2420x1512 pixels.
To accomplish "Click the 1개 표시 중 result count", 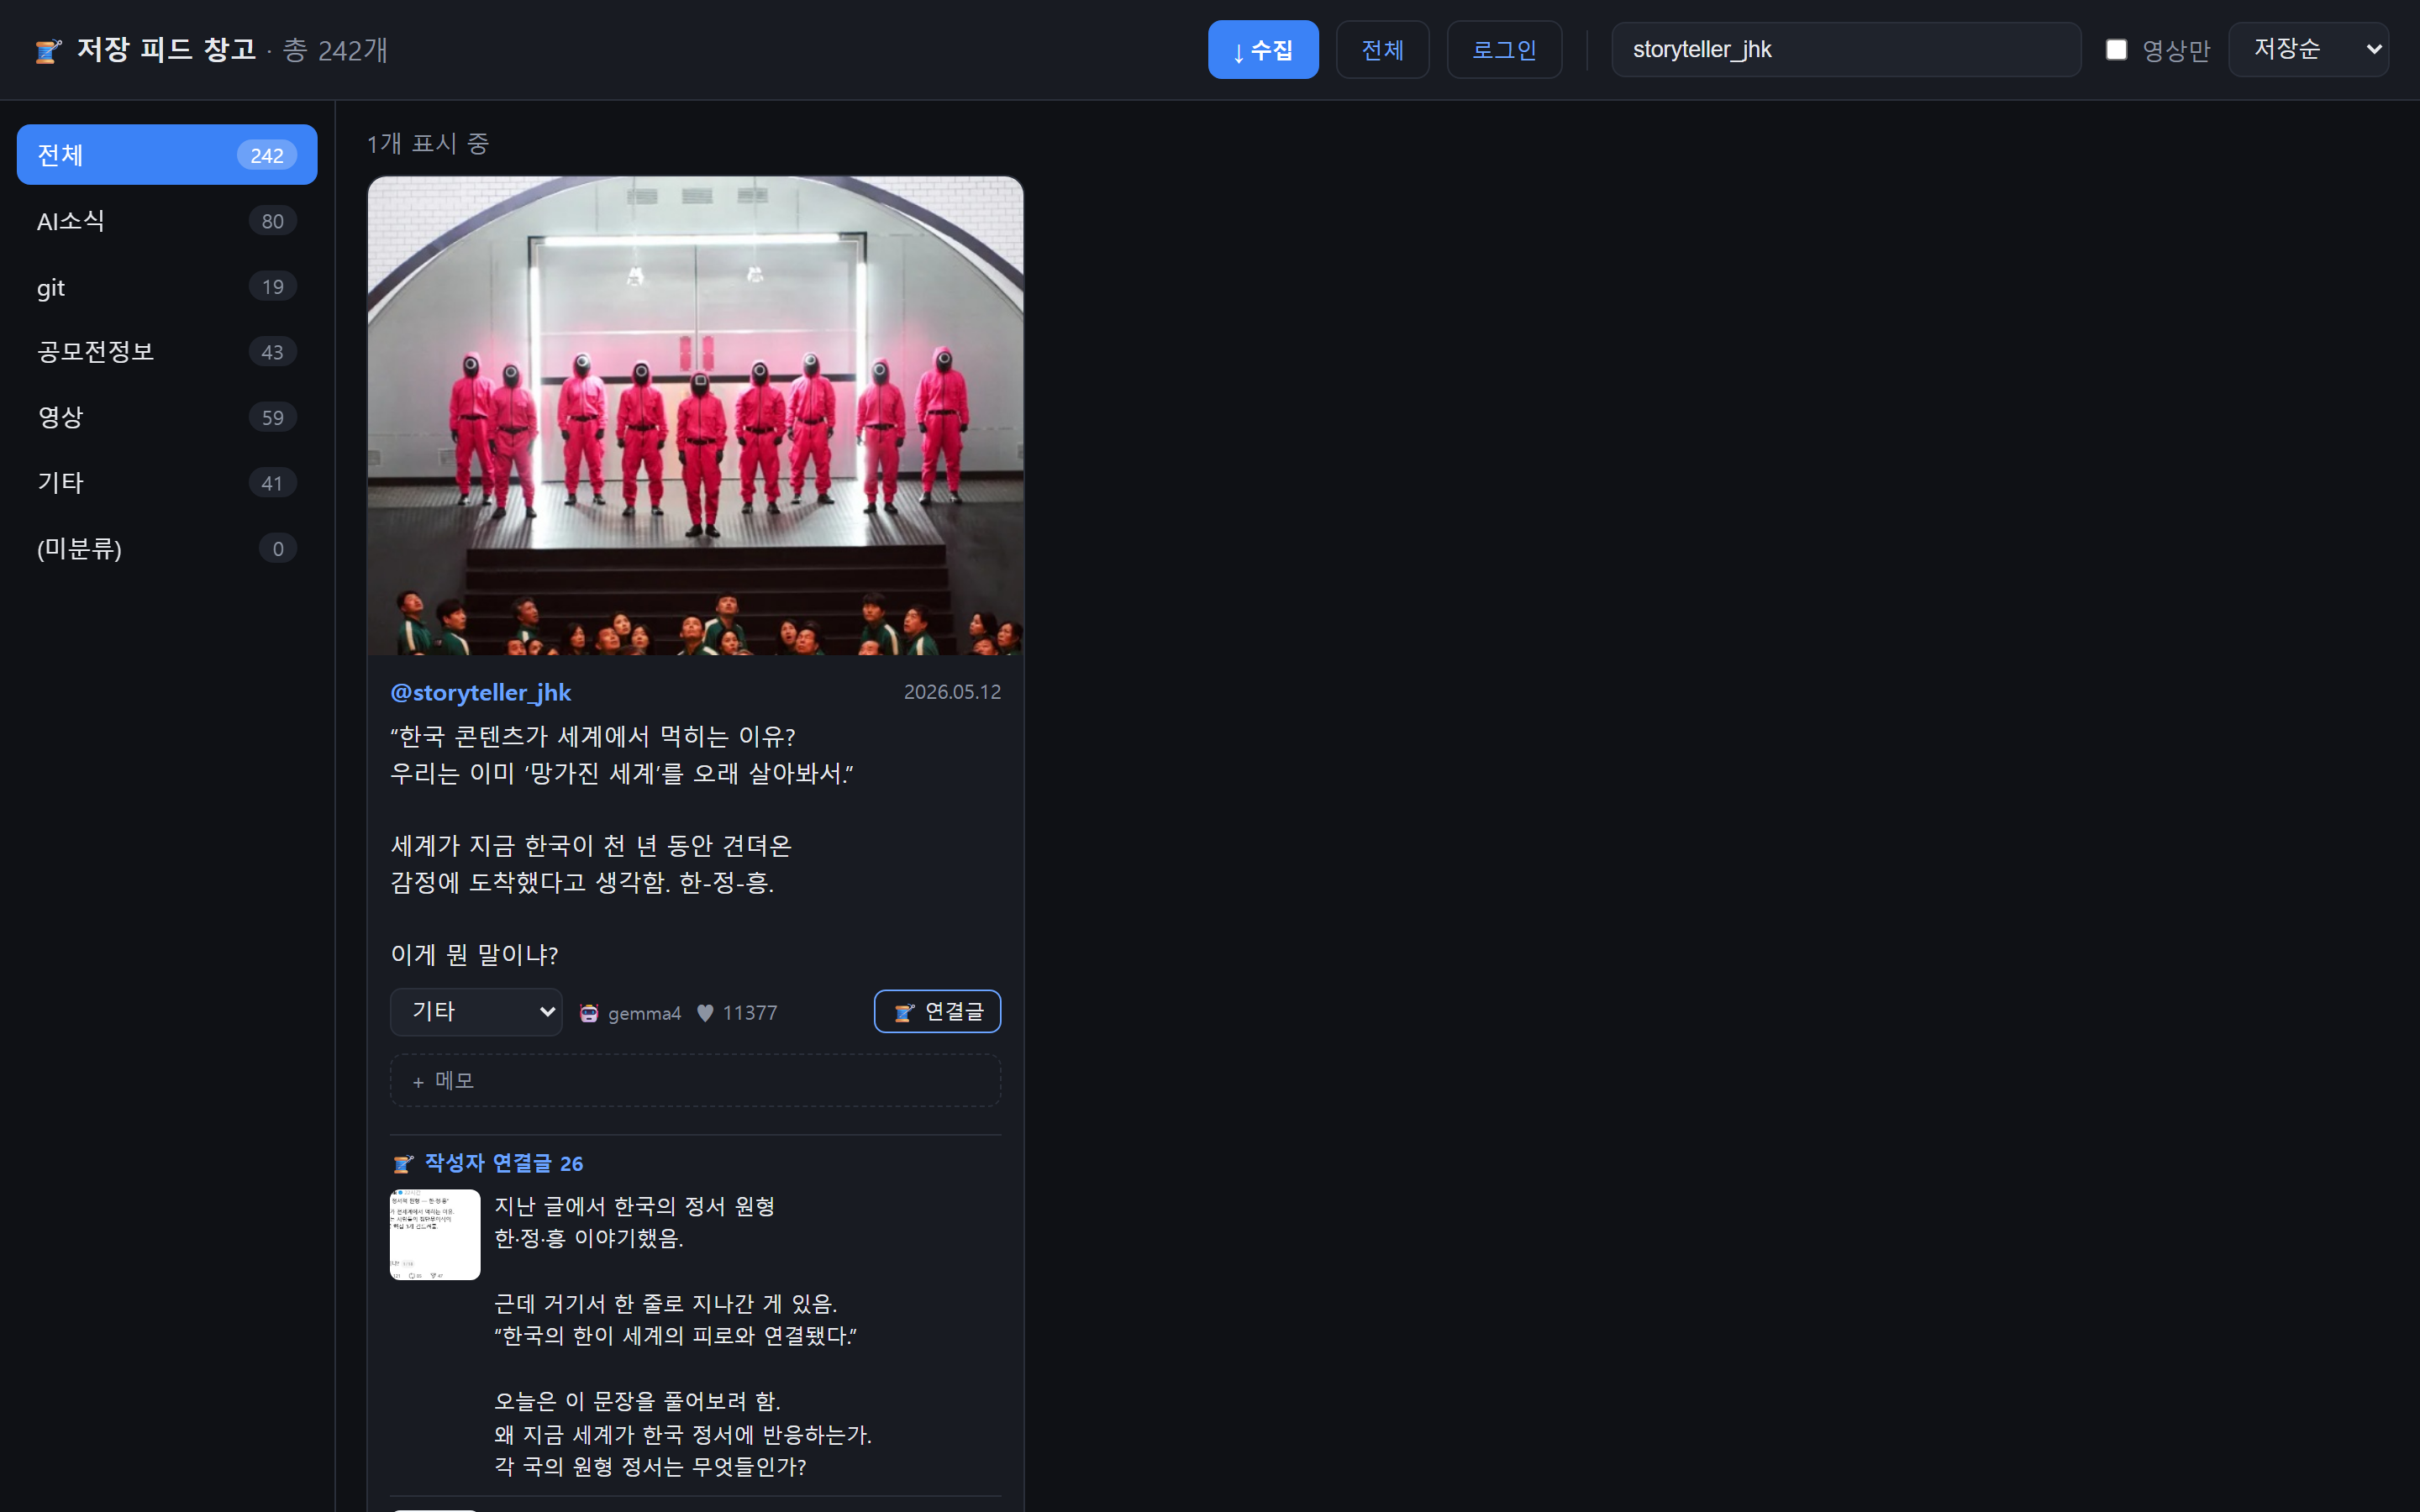I will pos(428,144).
